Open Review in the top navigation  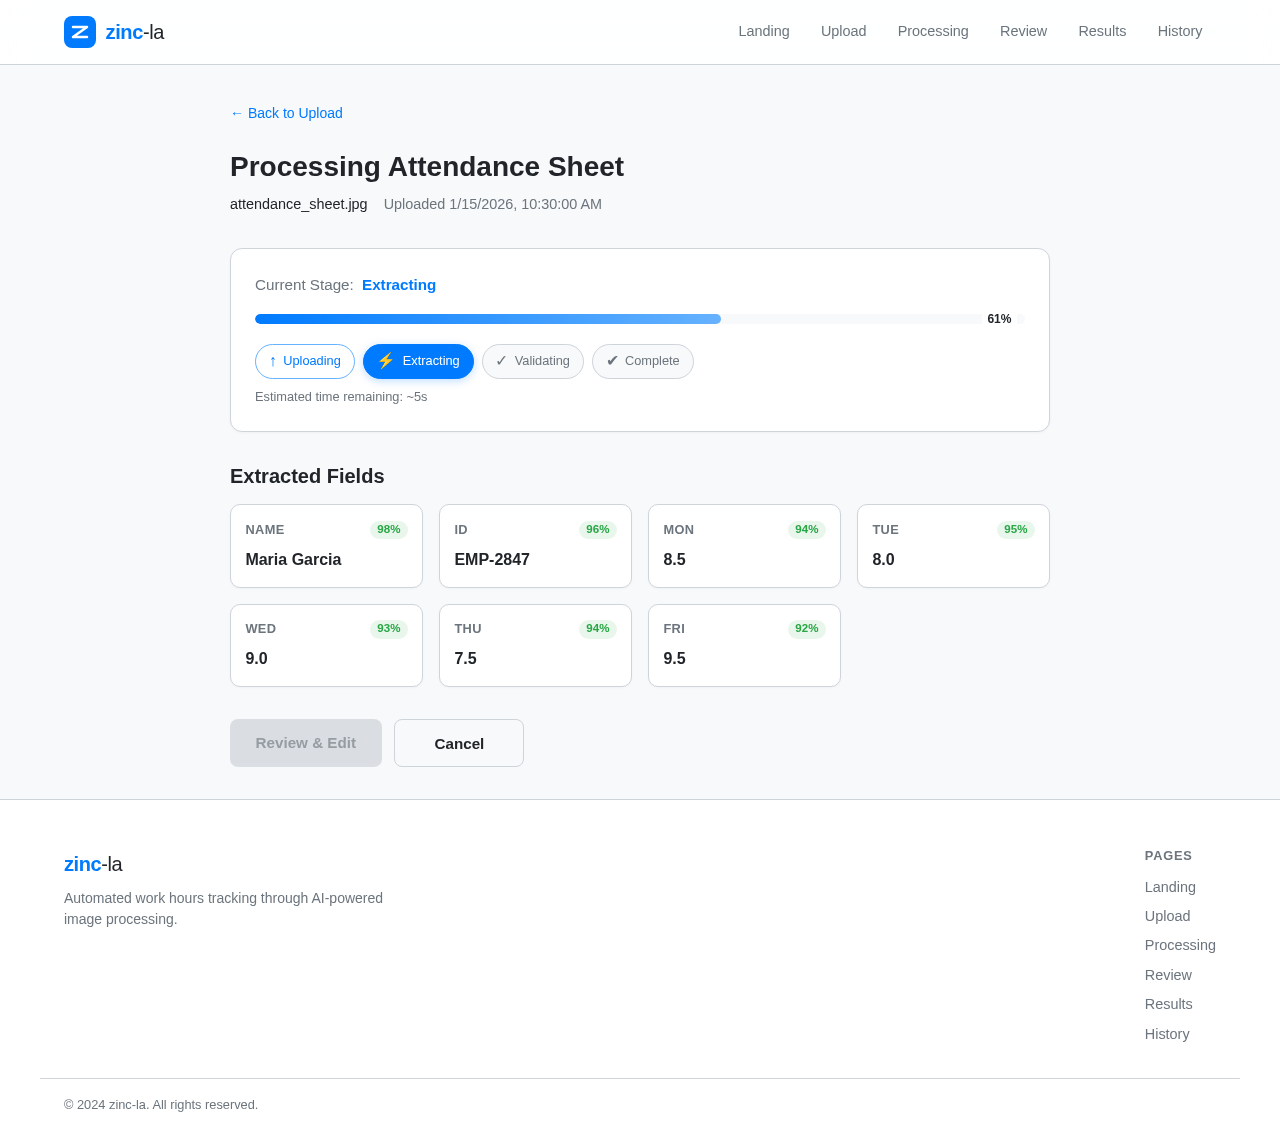point(1023,31)
